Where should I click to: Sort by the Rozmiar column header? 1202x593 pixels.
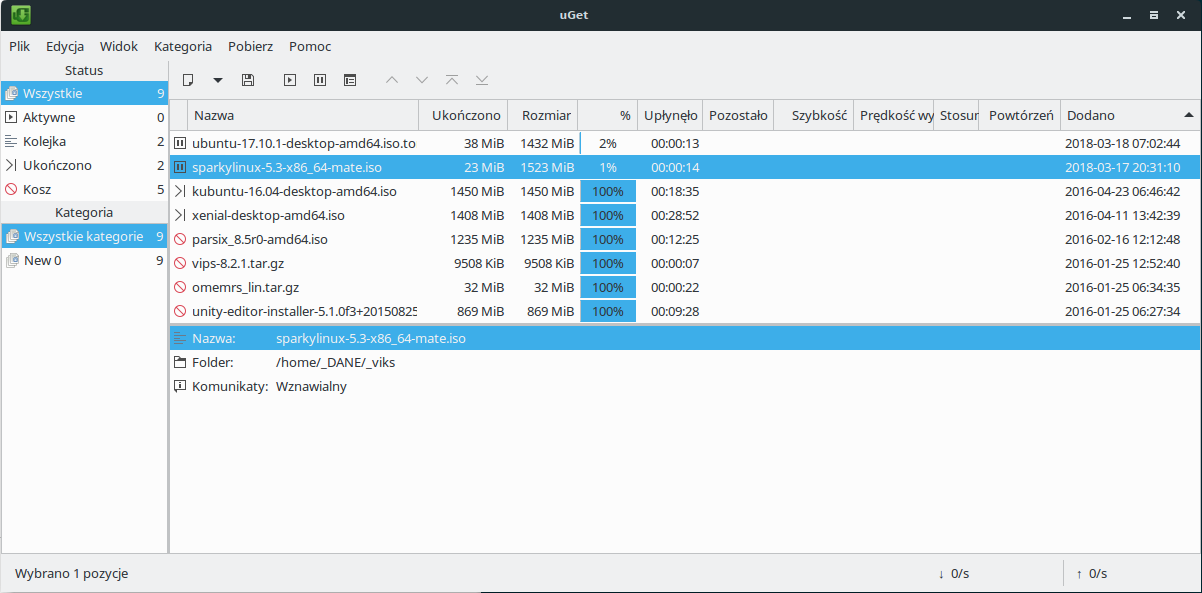coord(543,115)
